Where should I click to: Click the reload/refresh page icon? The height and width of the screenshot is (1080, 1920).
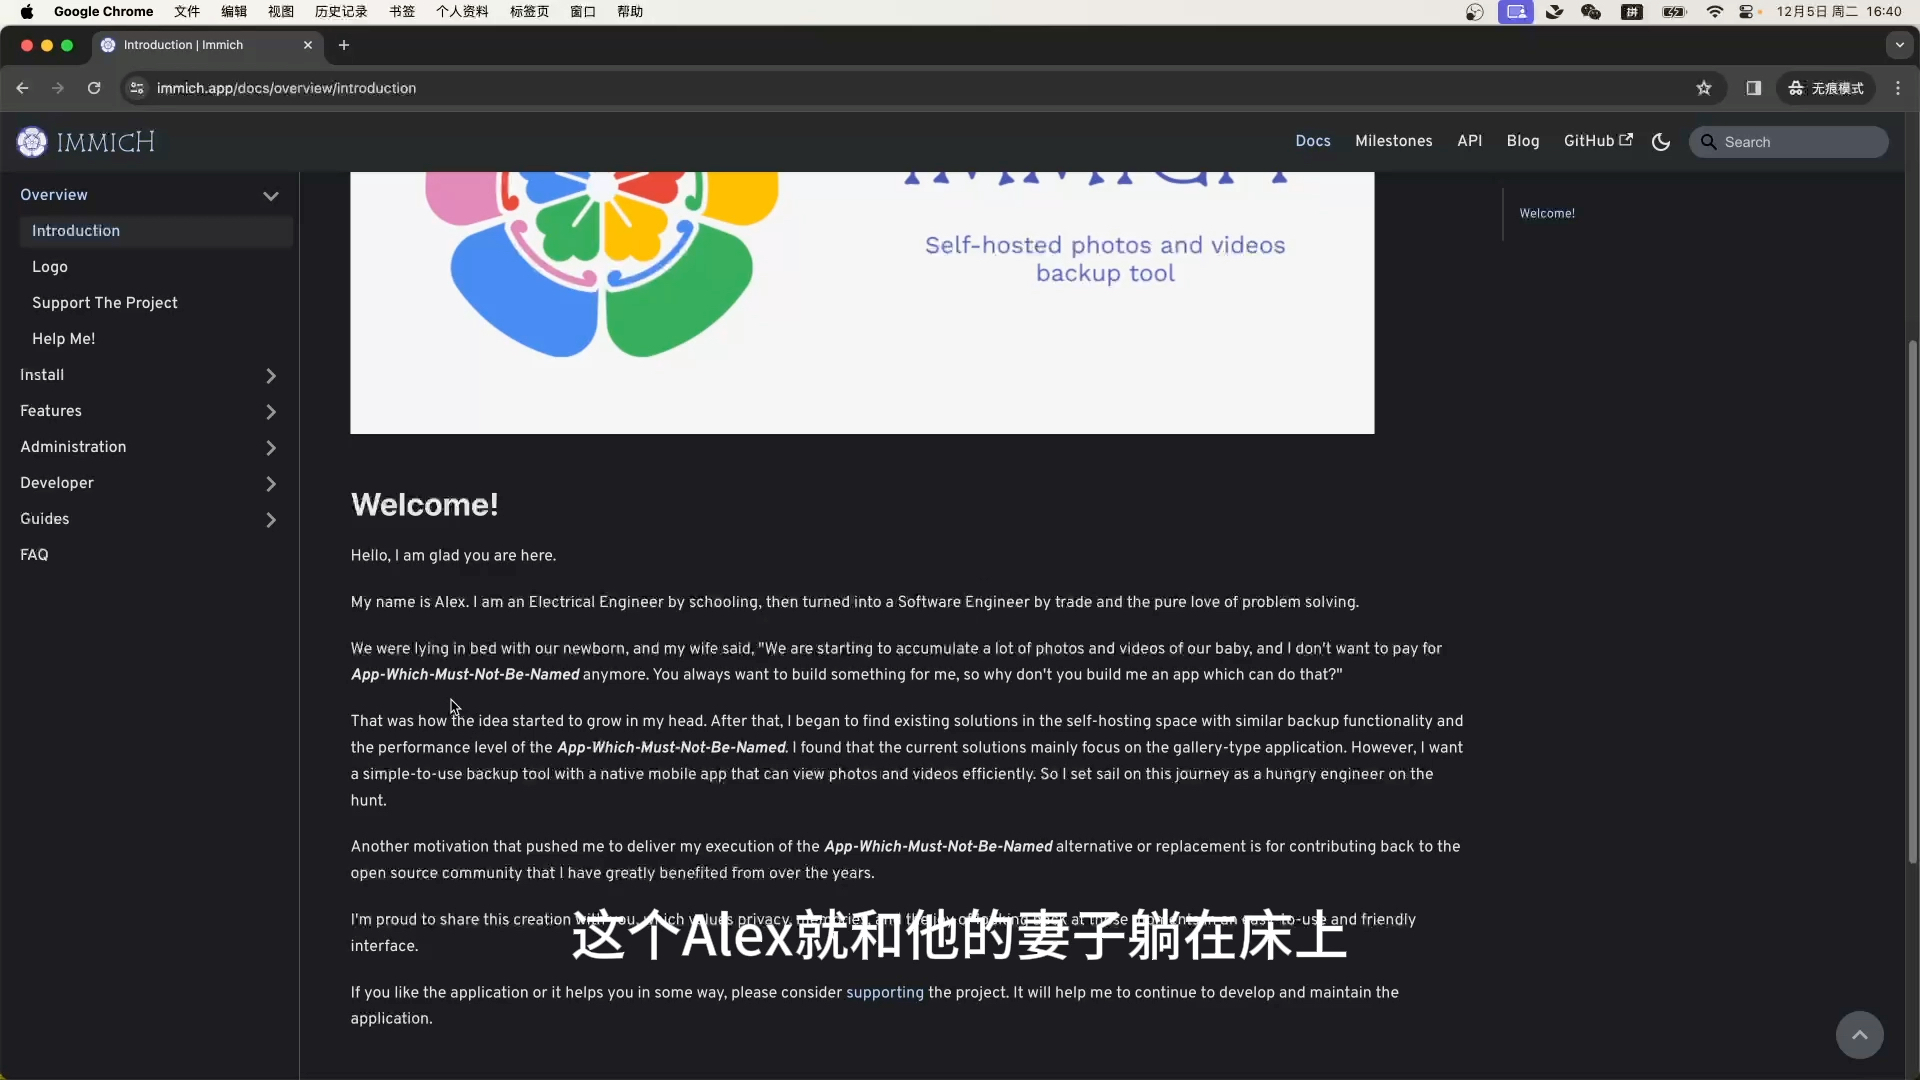click(x=94, y=88)
